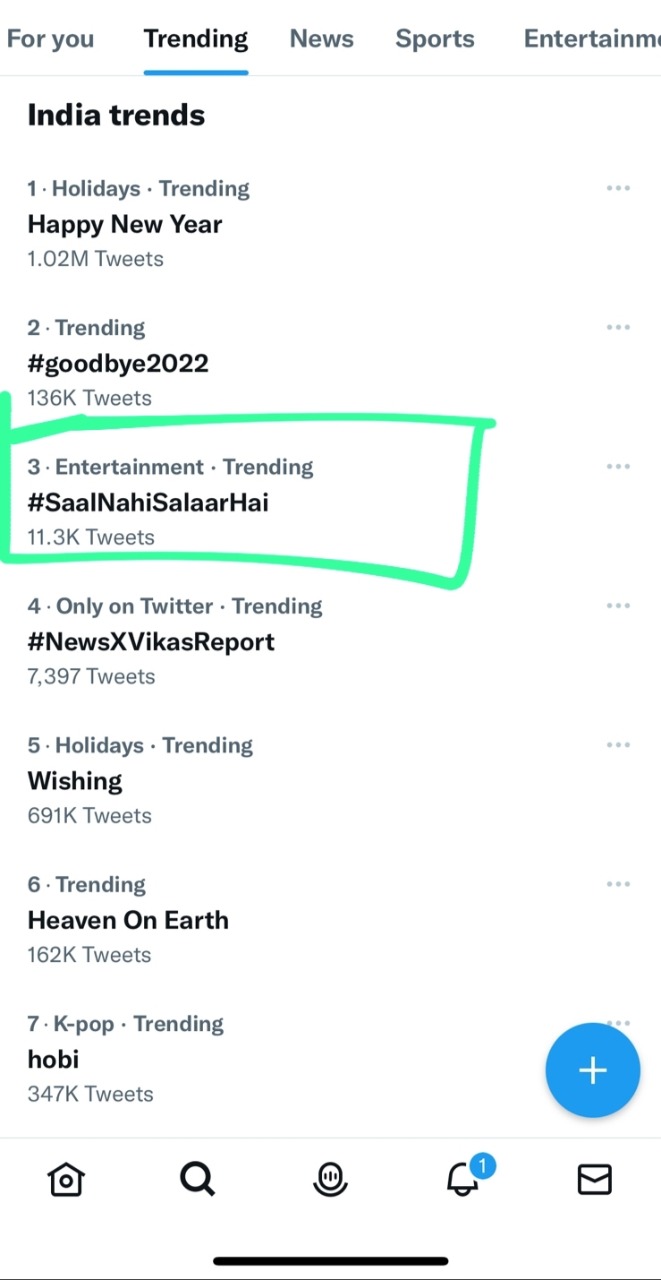The height and width of the screenshot is (1280, 661).
Task: Open the For you tab
Action: (x=50, y=38)
